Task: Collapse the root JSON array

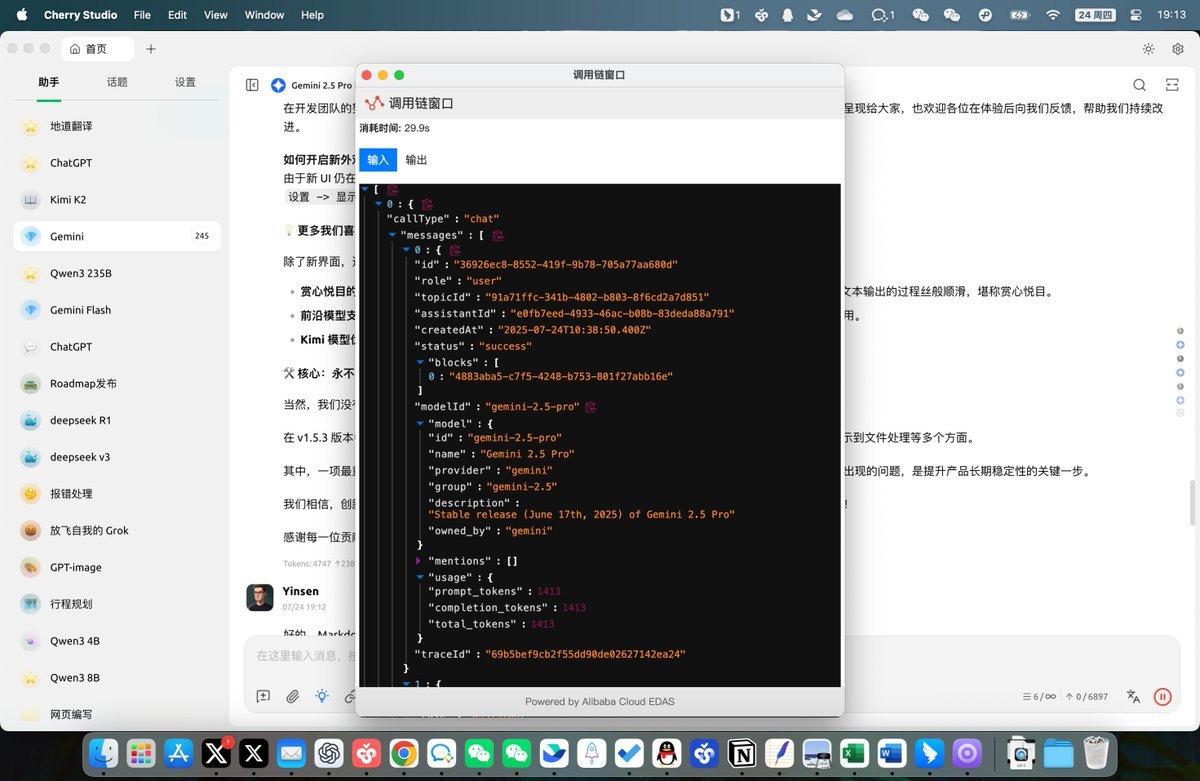Action: click(364, 189)
